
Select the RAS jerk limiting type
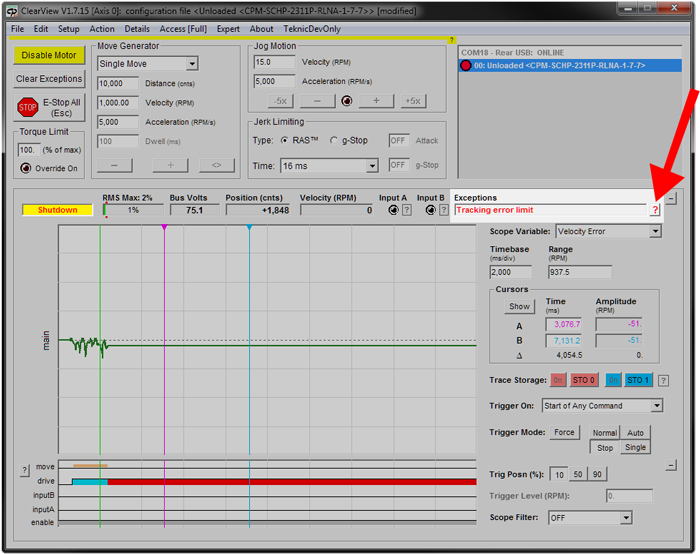click(284, 140)
